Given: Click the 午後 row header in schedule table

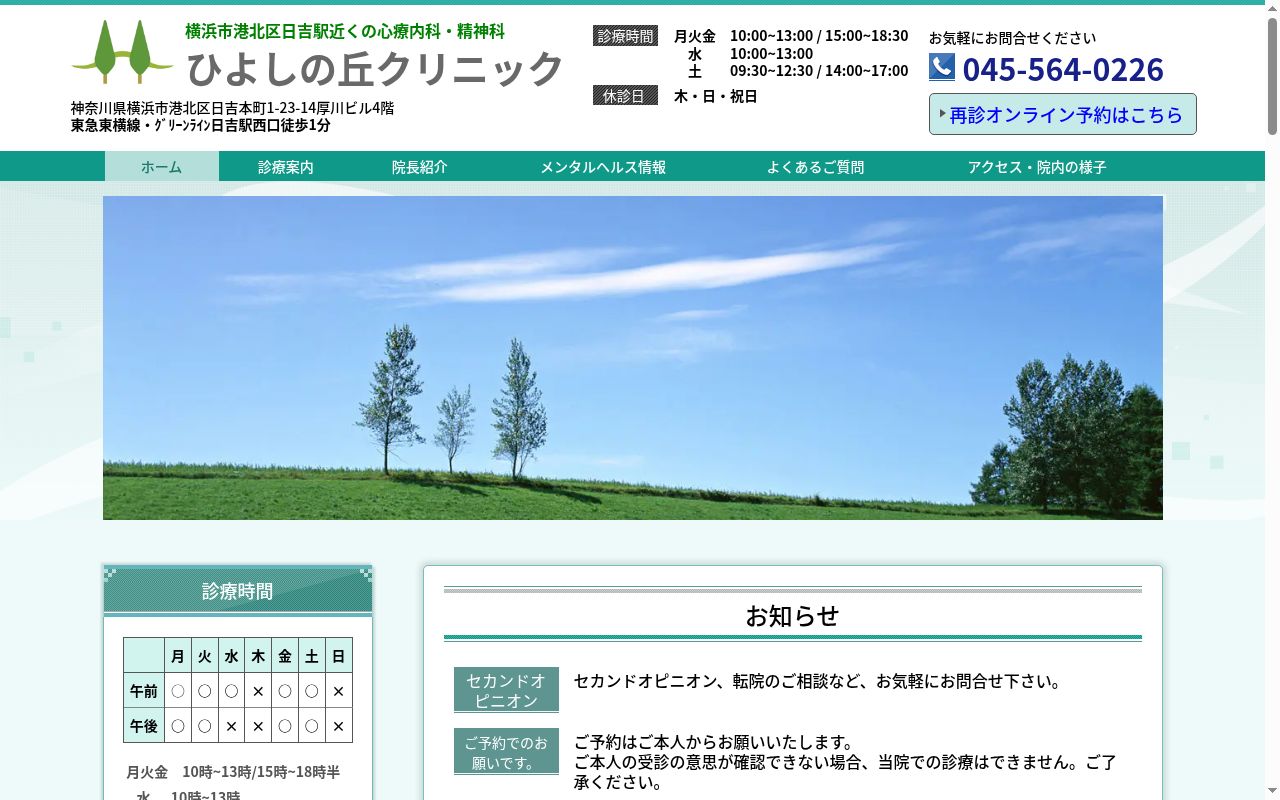Looking at the screenshot, I should click(144, 726).
